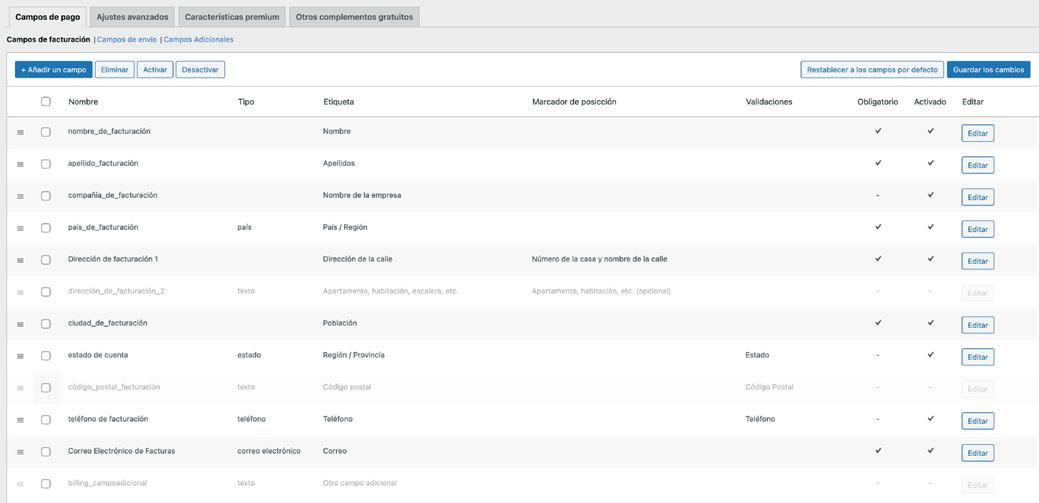Open Características premium tab

coord(233,17)
